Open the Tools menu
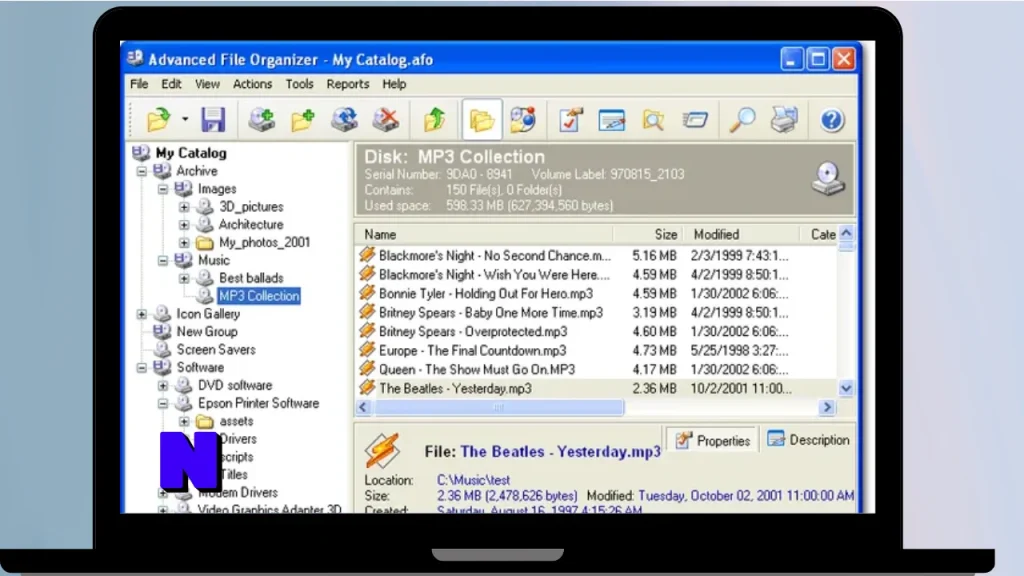1024x576 pixels. tap(299, 84)
